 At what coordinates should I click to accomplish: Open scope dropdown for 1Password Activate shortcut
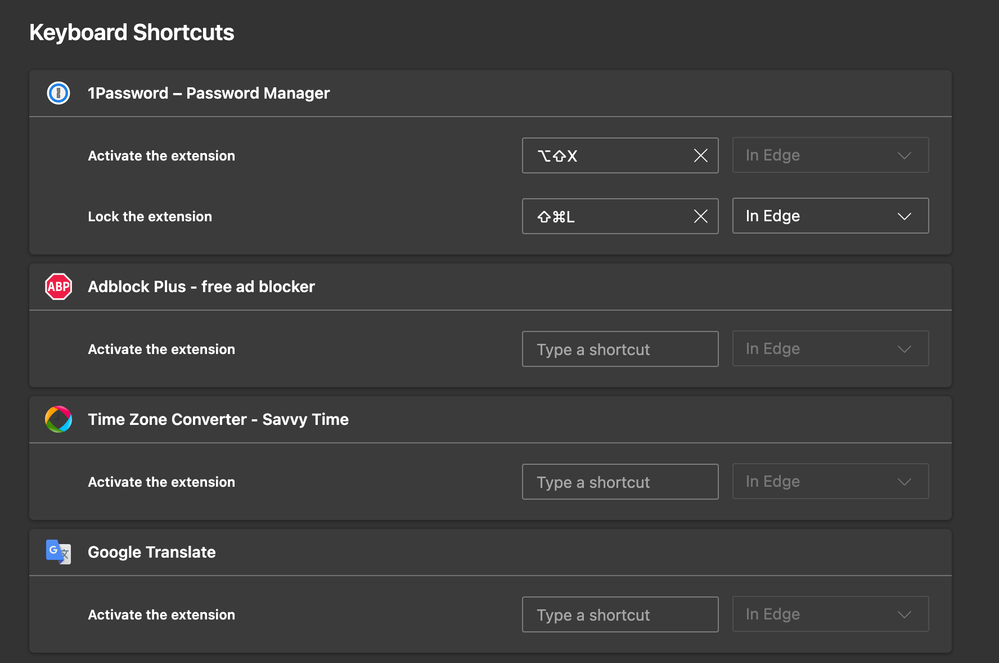coord(830,156)
